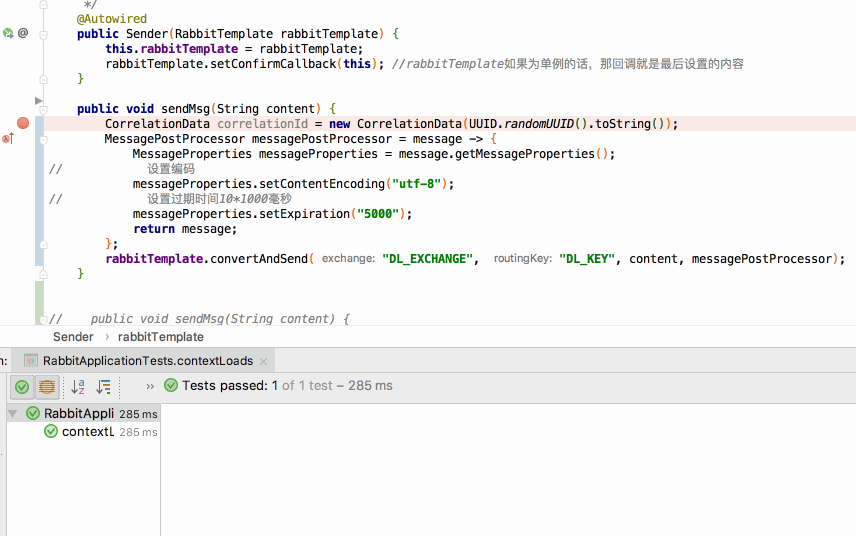This screenshot has height=536, width=856.
Task: Click the fold marker beside the commented sendMsg line
Action: click(43, 320)
